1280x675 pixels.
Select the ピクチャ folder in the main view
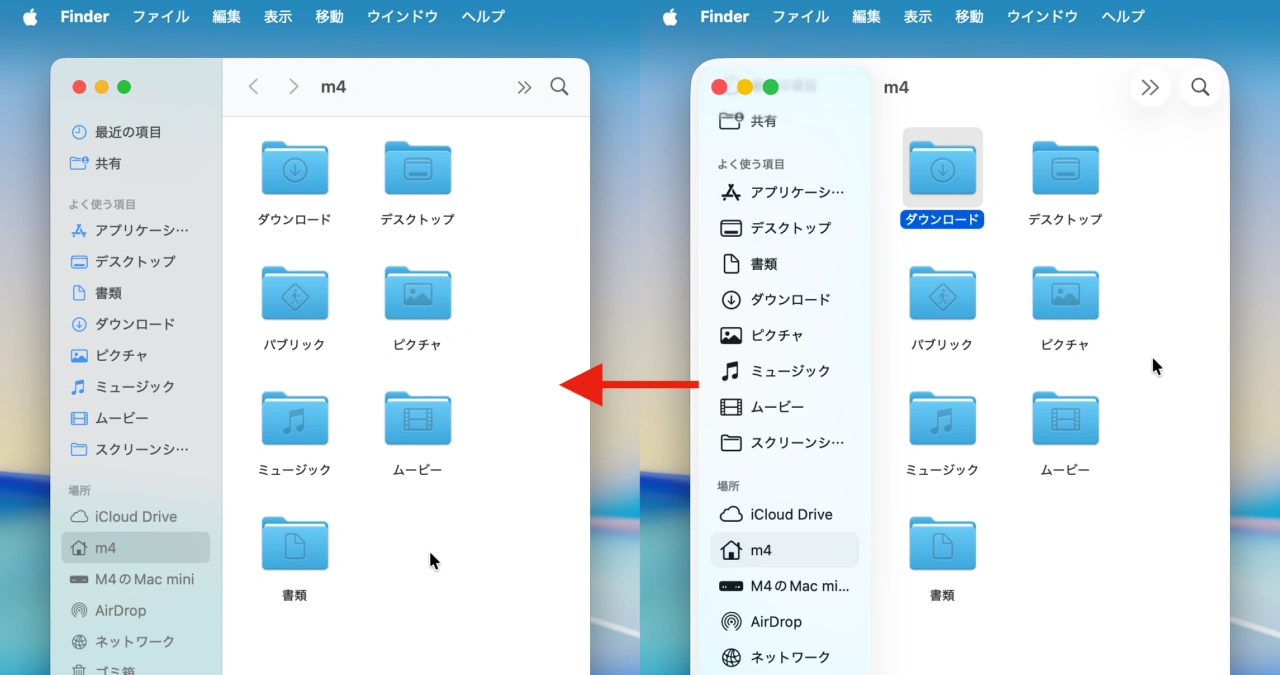tap(417, 293)
